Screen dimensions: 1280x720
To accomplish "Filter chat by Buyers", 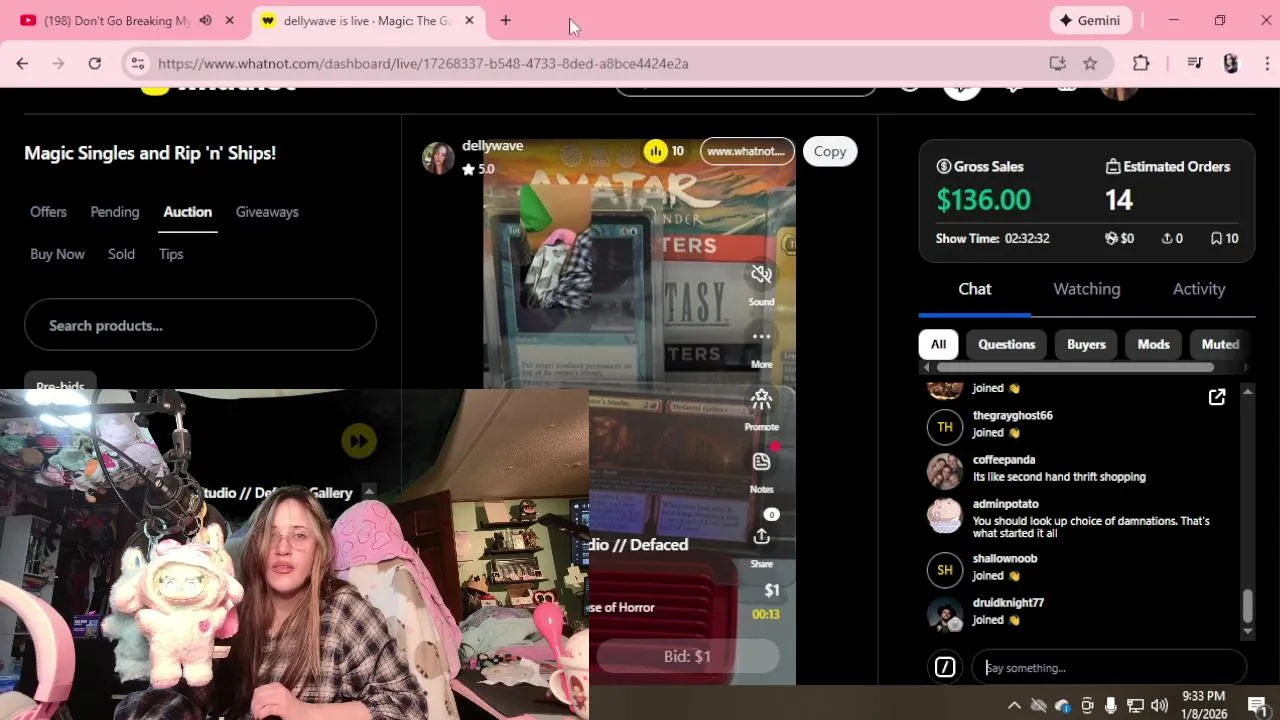I will (1086, 344).
